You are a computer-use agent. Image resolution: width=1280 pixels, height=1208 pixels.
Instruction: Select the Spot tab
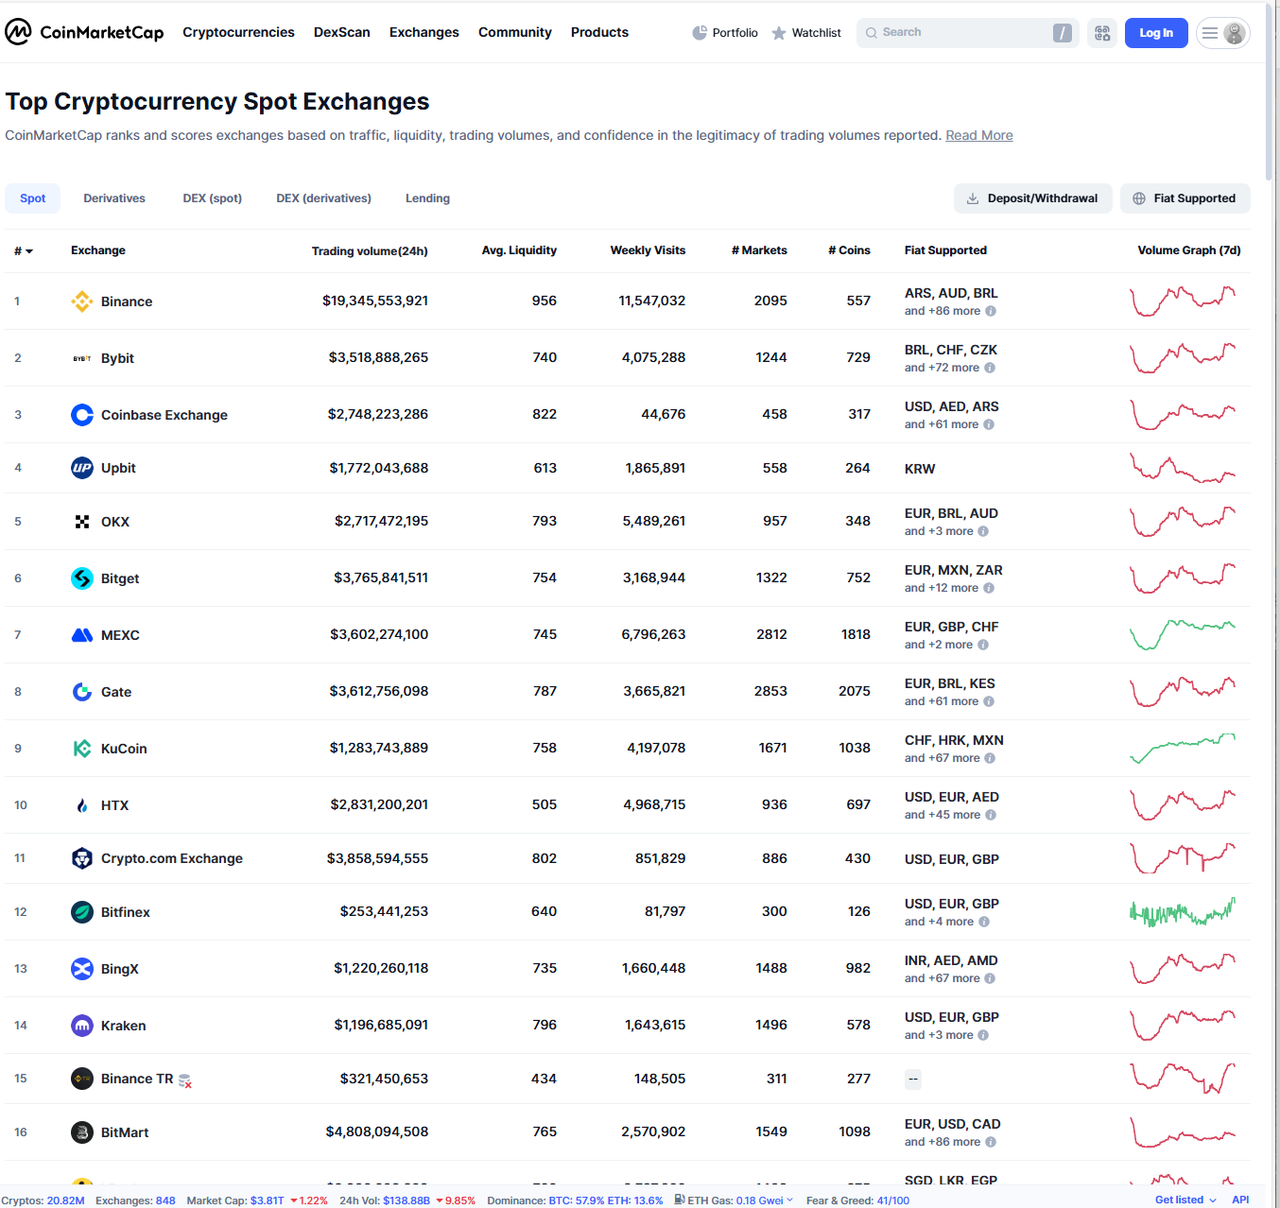[33, 198]
